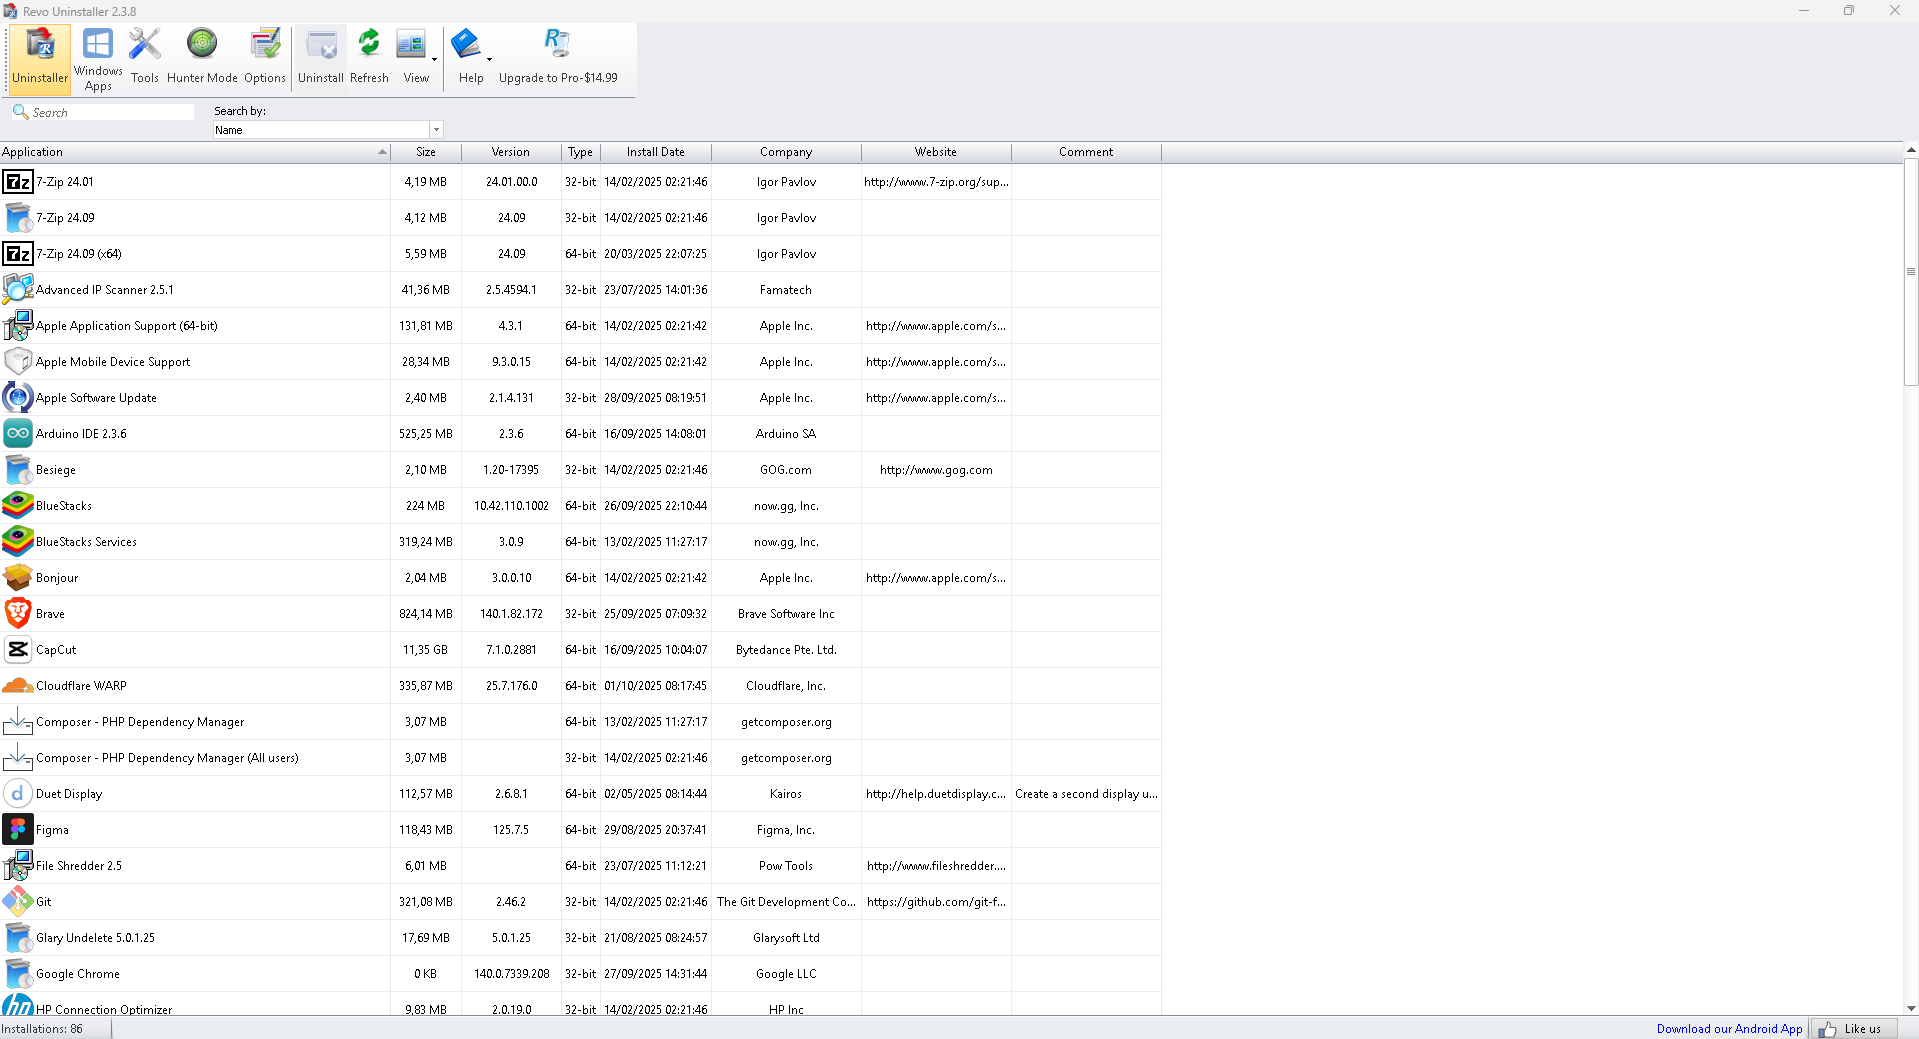Click the Brave Software Inc company cell

[786, 614]
